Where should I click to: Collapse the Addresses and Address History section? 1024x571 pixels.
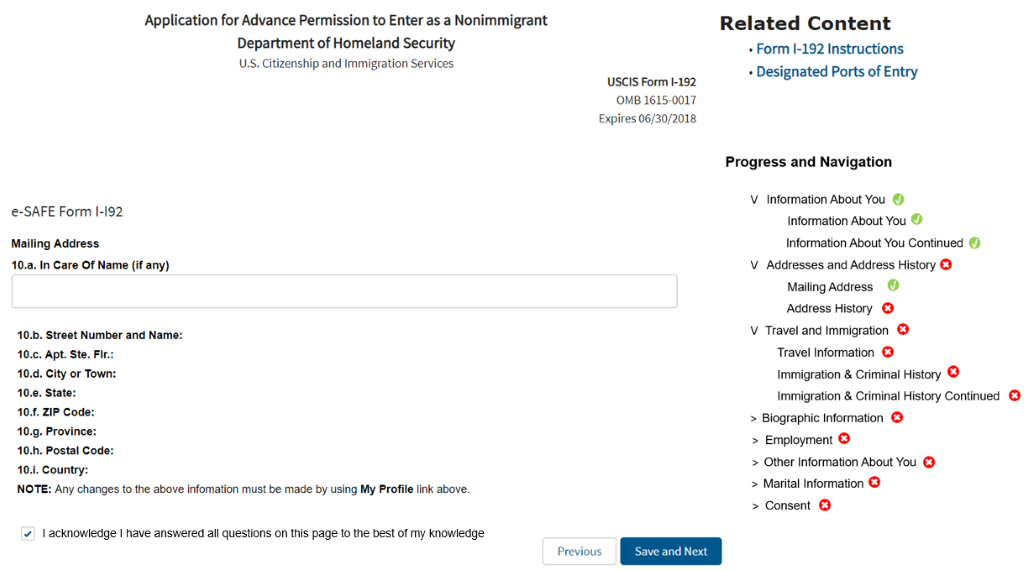[754, 265]
